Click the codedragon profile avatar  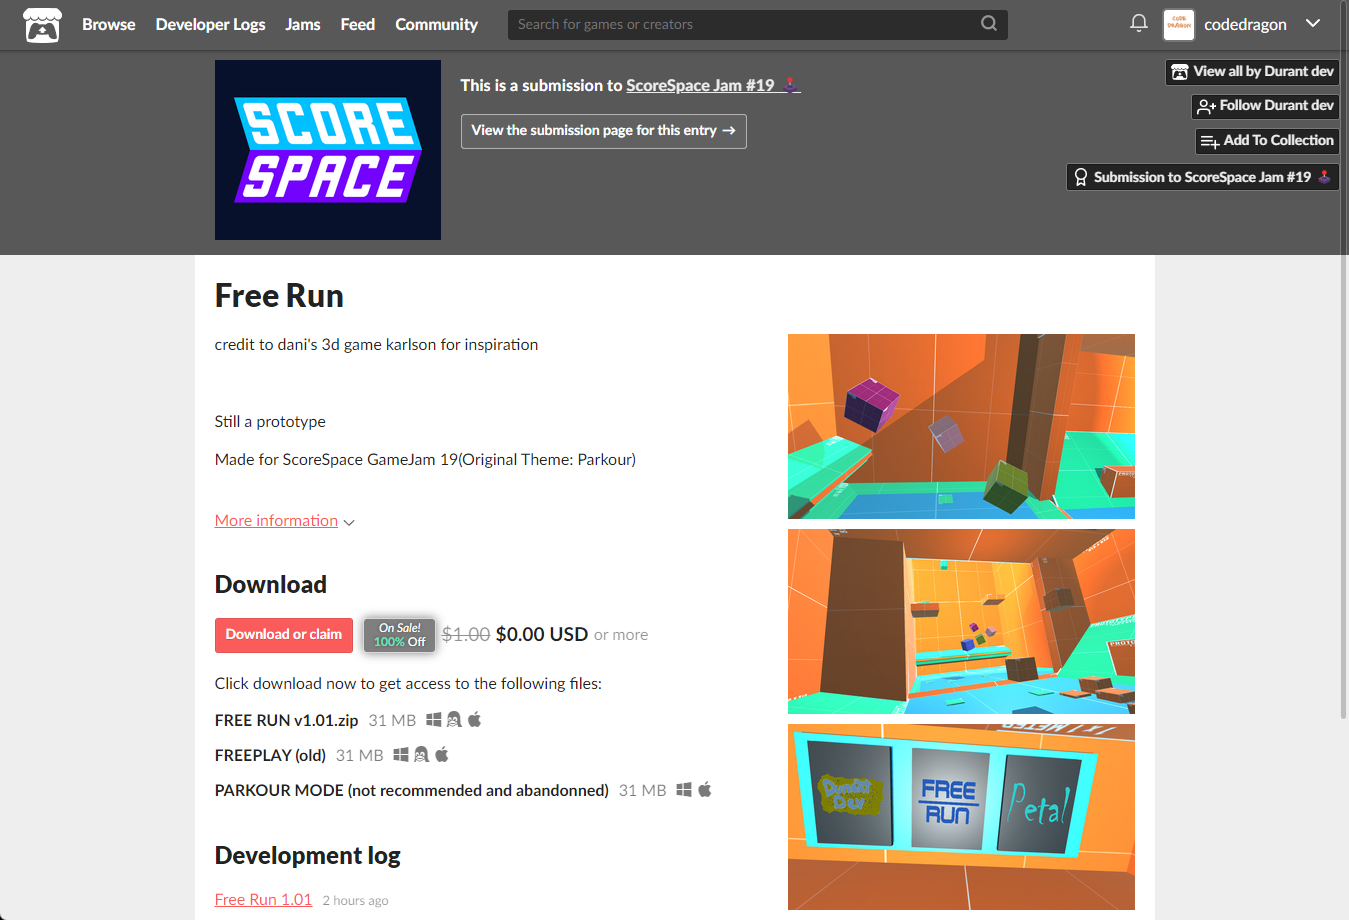pyautogui.click(x=1179, y=25)
